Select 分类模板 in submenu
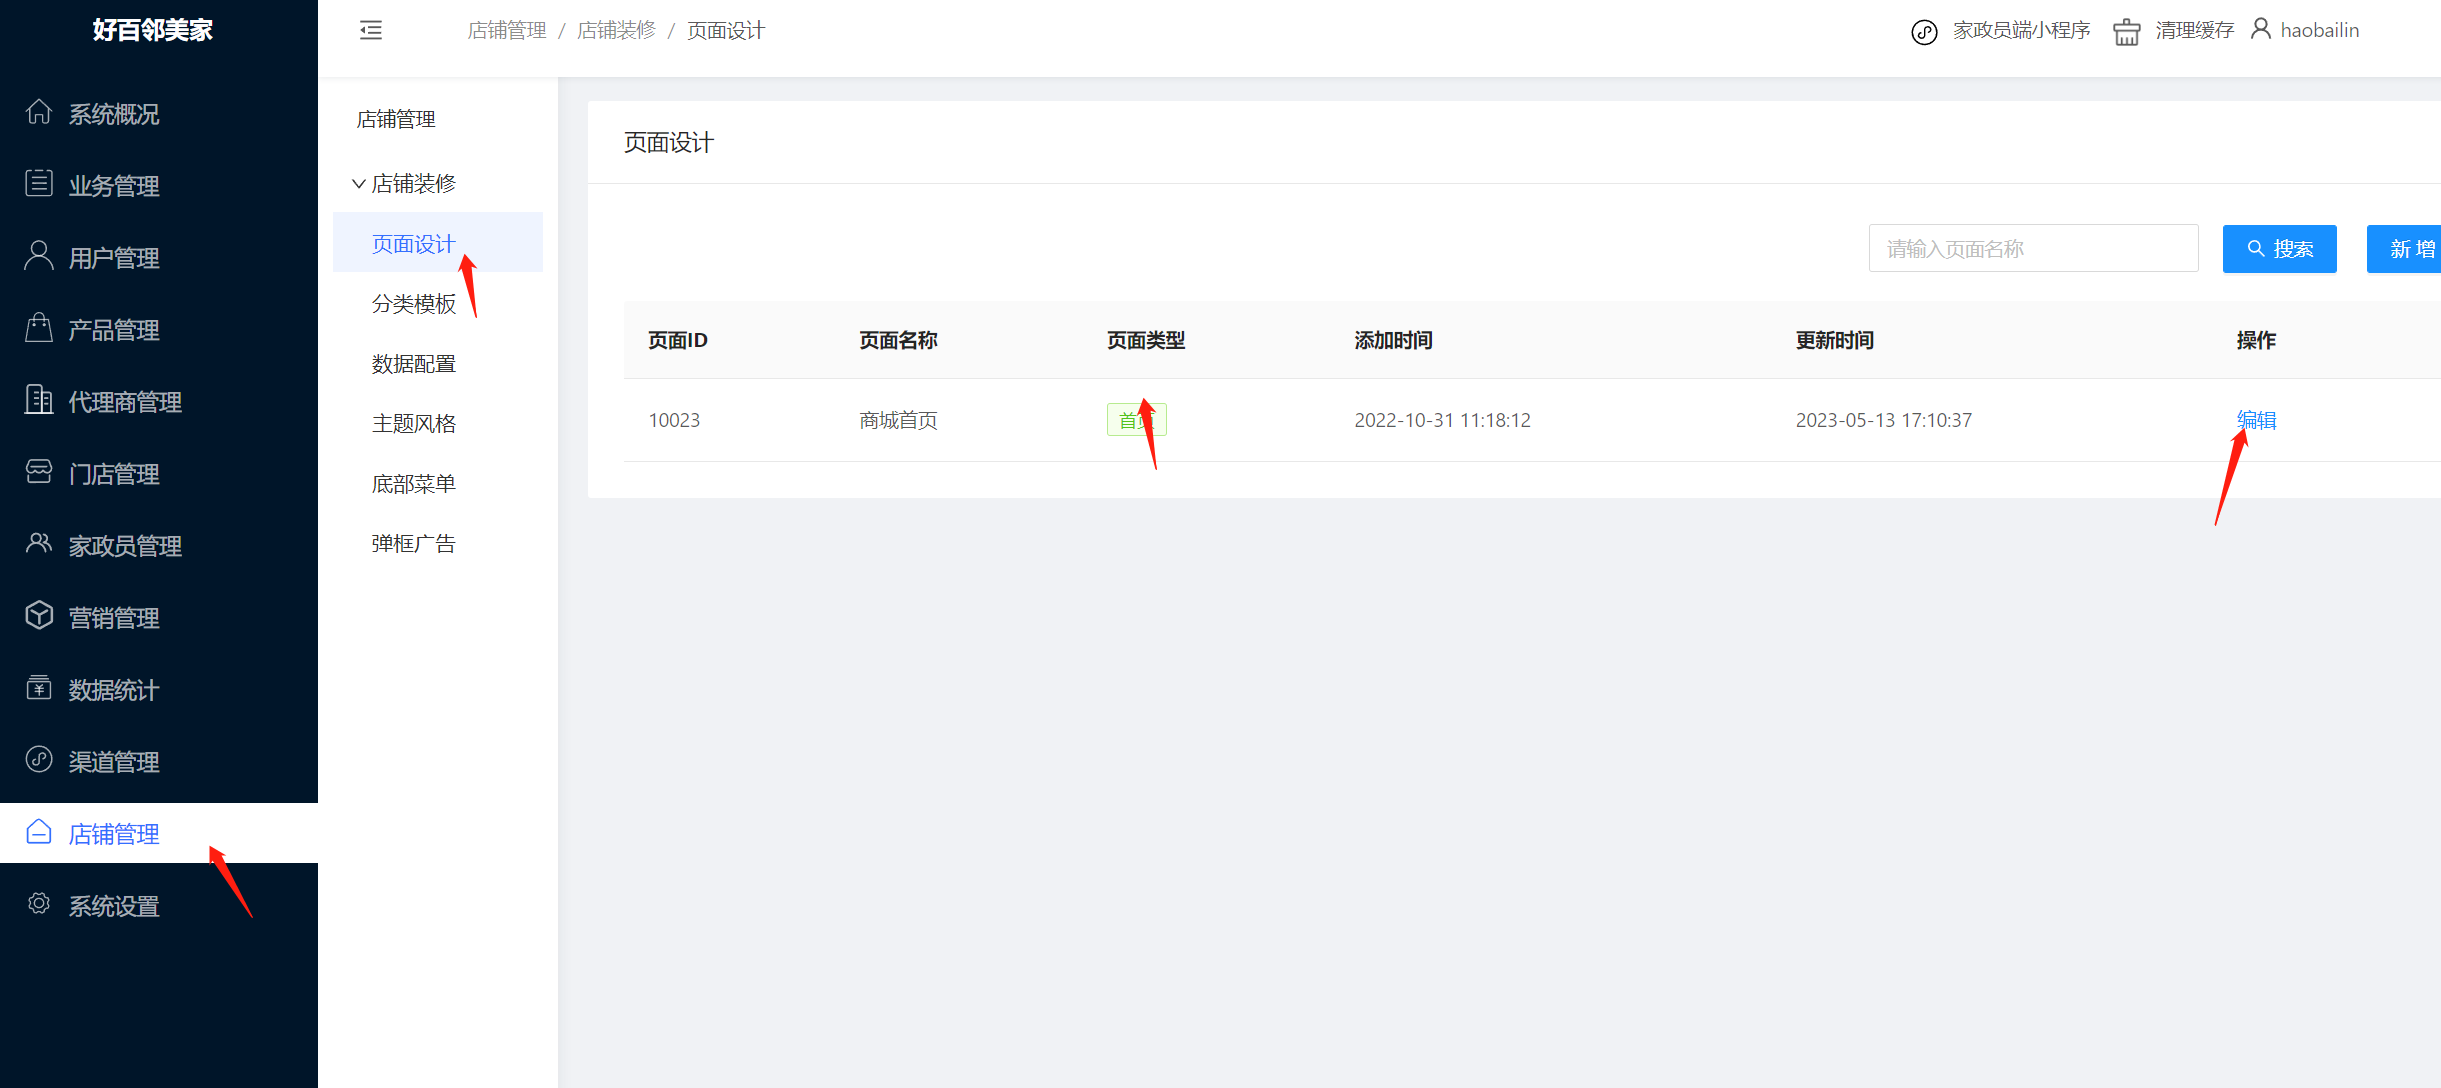The height and width of the screenshot is (1088, 2441). point(414,304)
